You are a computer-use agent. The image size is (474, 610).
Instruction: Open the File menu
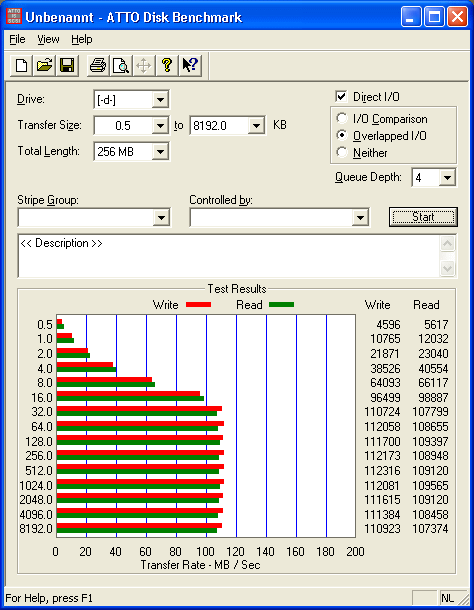[17, 39]
